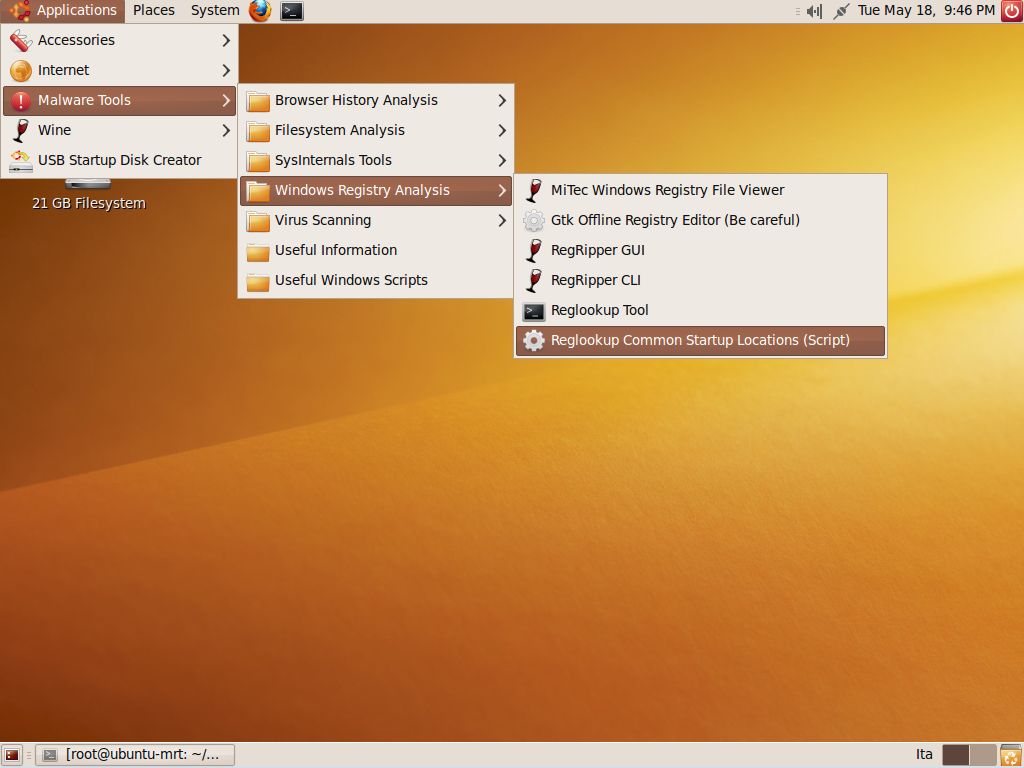
Task: Choose the RegRipper CLI entry
Action: click(700, 281)
